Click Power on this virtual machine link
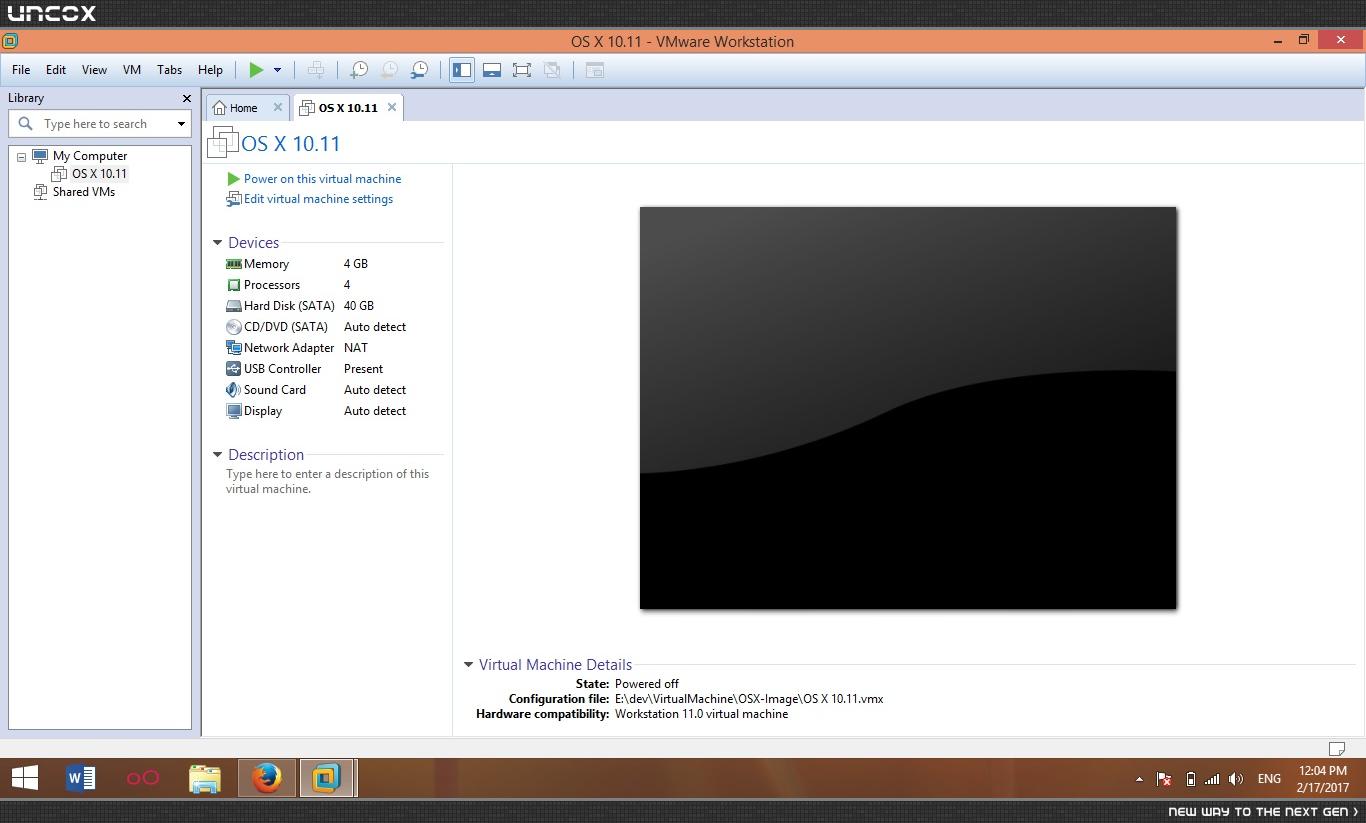The height and width of the screenshot is (823, 1366). [x=322, y=179]
